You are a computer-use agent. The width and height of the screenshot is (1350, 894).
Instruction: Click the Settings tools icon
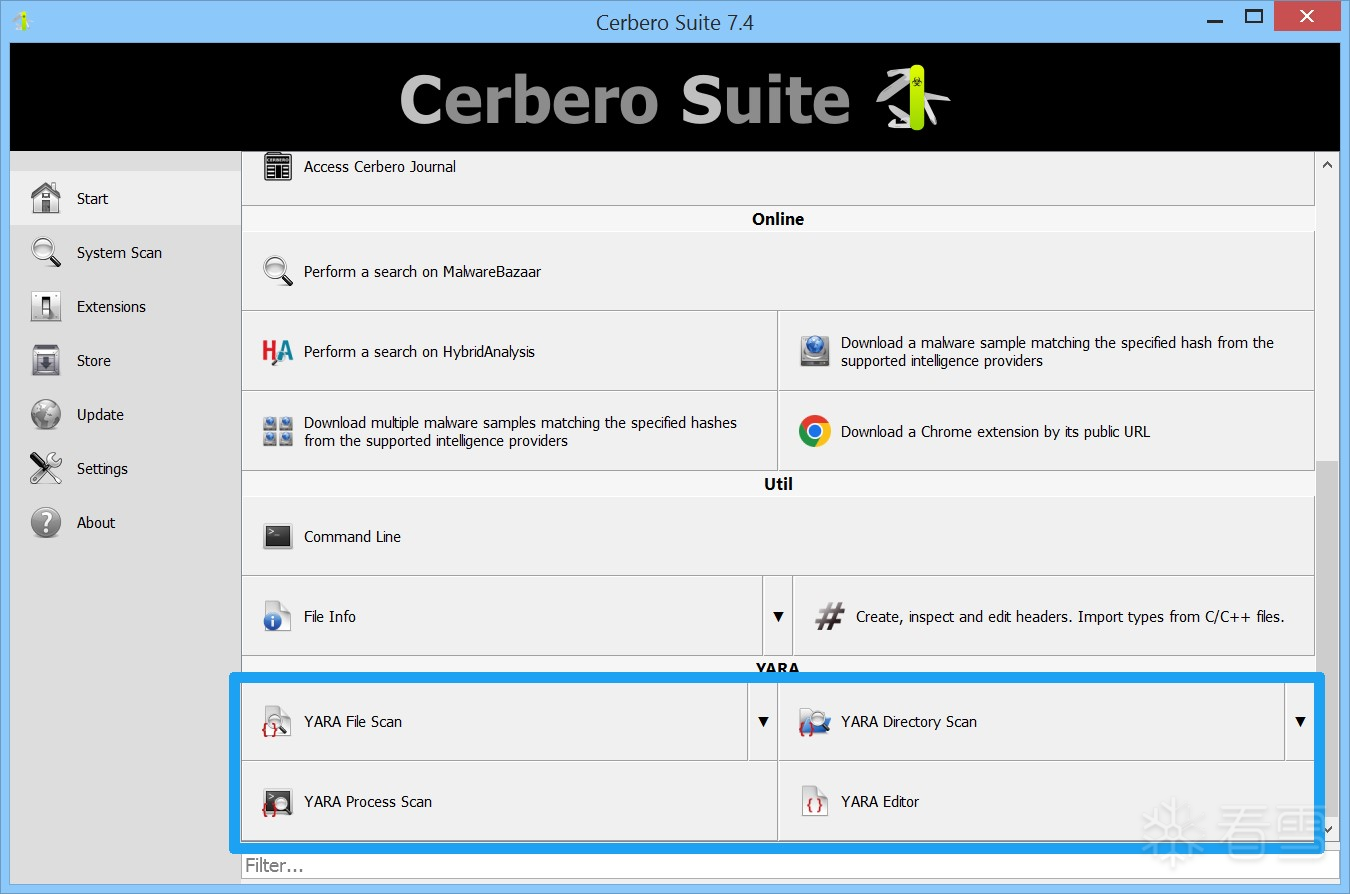pyautogui.click(x=46, y=468)
